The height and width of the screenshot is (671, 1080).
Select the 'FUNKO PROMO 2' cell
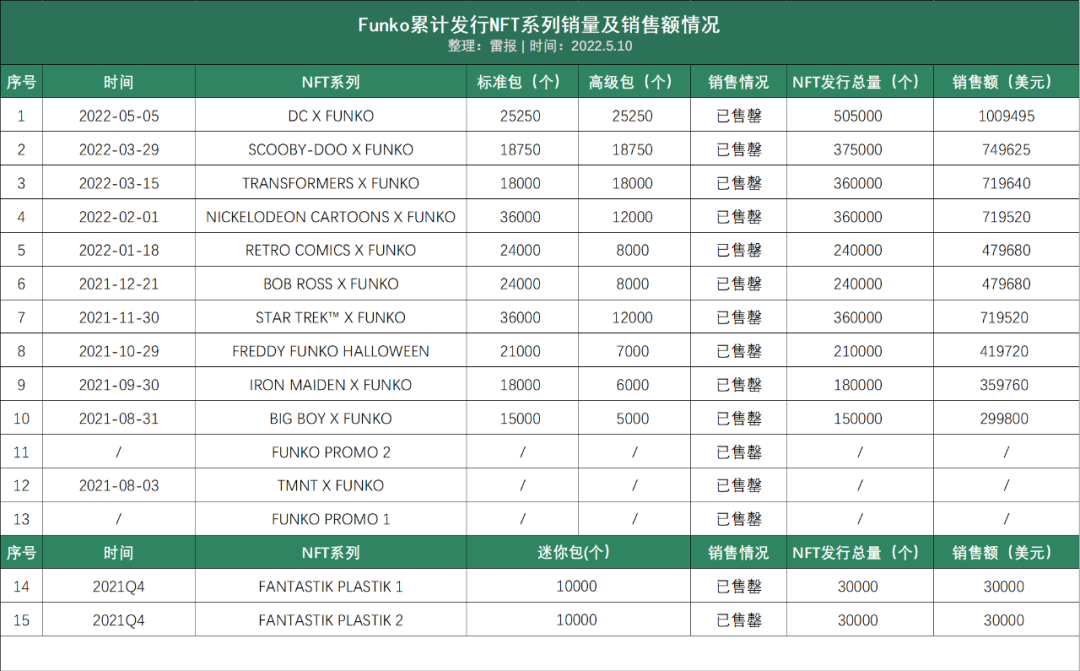[x=330, y=452]
